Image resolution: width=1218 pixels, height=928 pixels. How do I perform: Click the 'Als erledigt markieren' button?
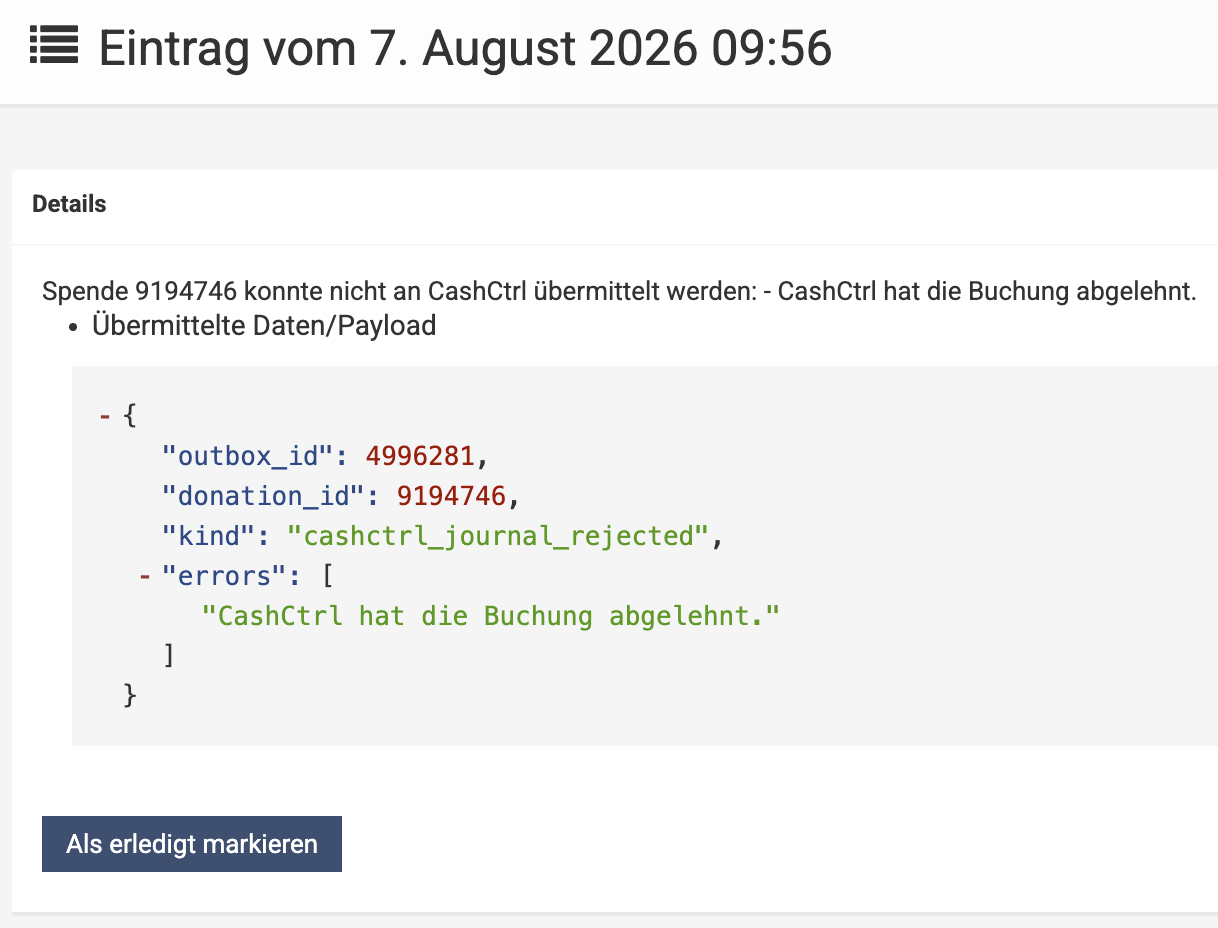(x=192, y=844)
